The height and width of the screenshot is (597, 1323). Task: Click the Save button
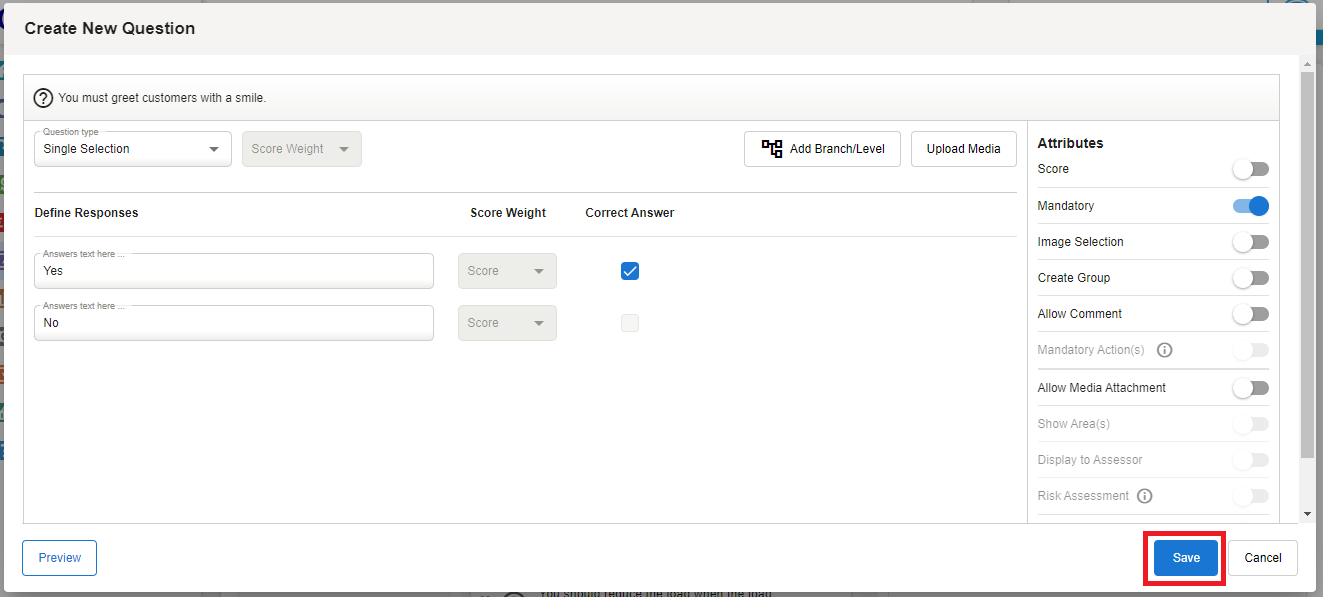tap(1185, 558)
